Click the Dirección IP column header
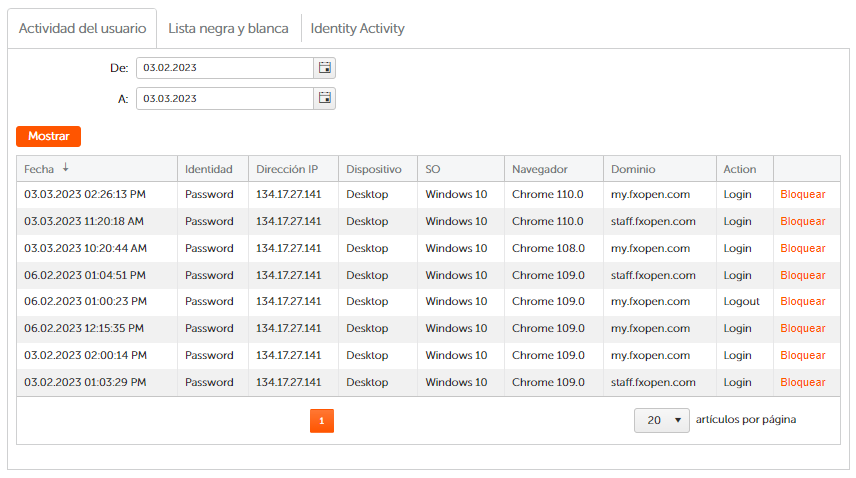 click(x=287, y=169)
